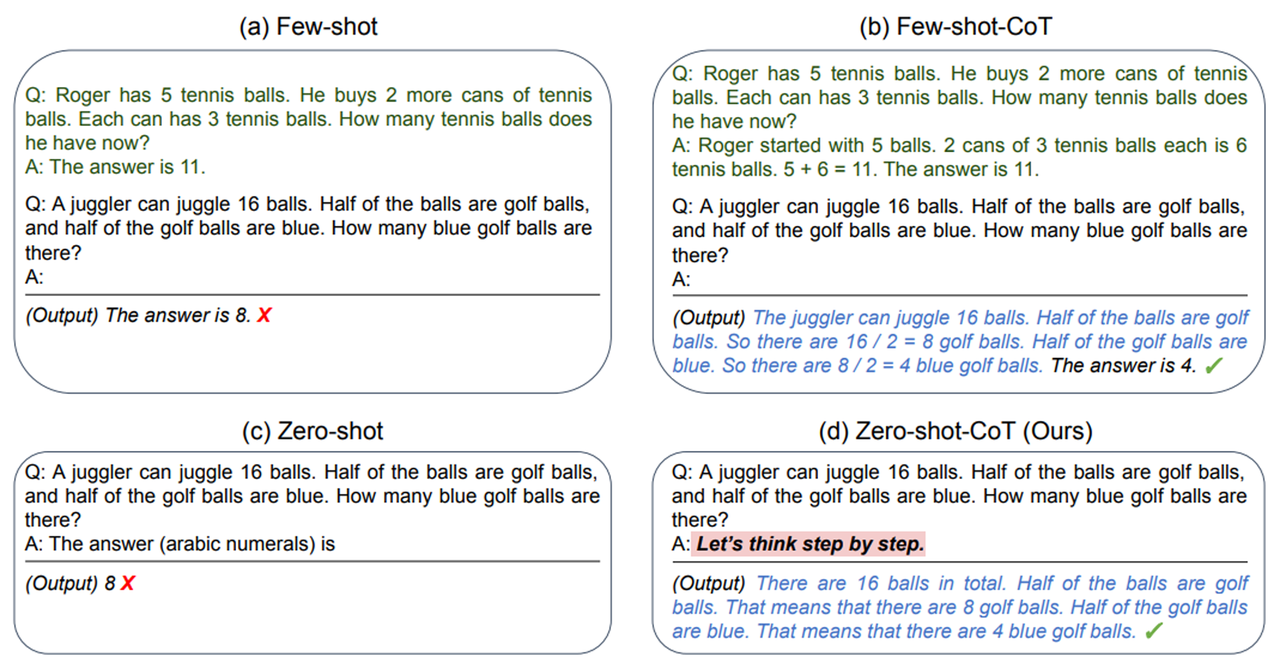1280x669 pixels.
Task: Click the juggler question in the Zero-shot panel
Action: [312, 495]
